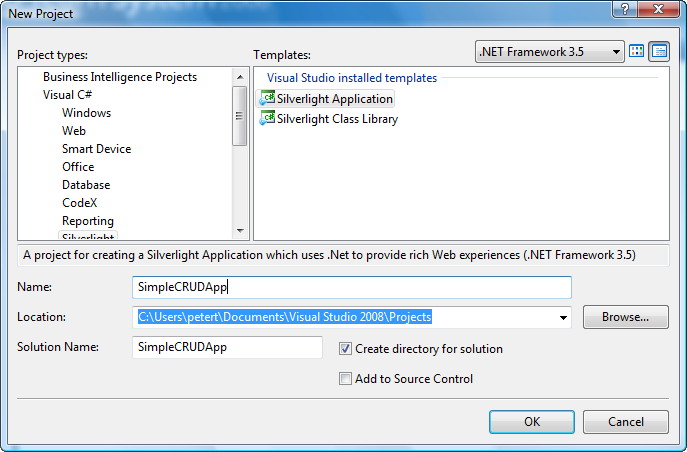Click in the Solution Name field
Viewport: 687px width, 452px height.
[x=227, y=347]
